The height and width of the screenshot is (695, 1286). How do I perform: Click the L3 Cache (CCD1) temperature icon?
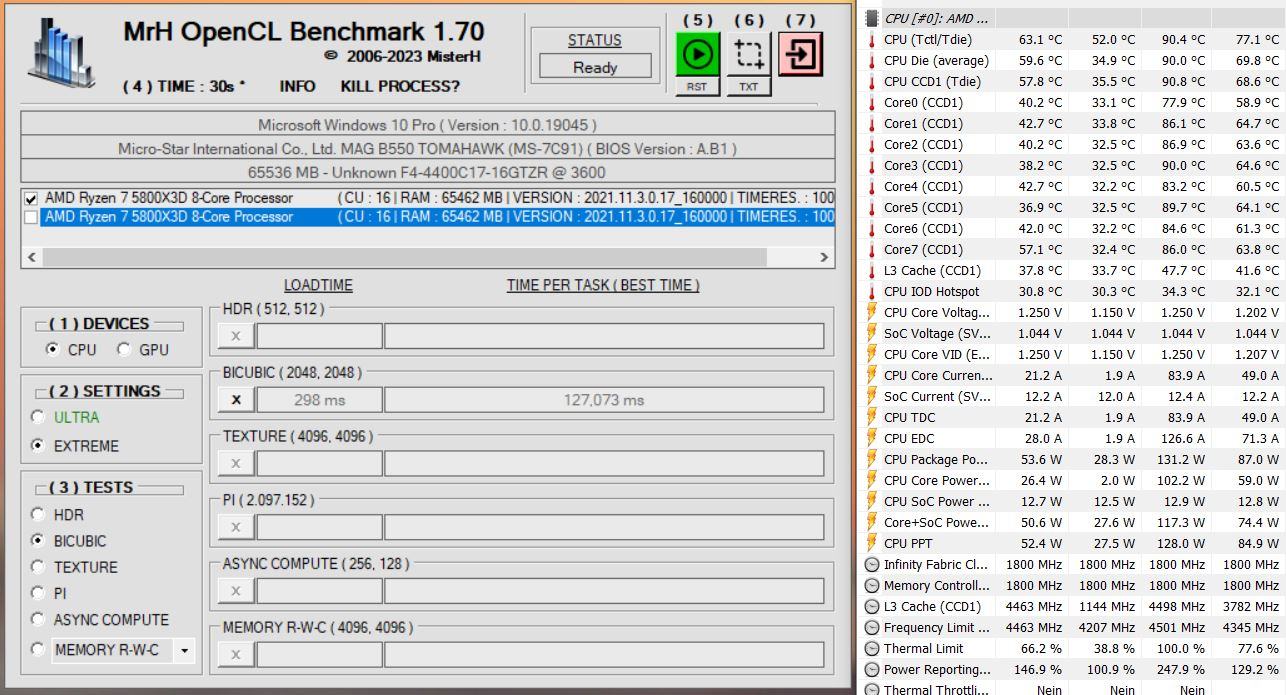(872, 271)
